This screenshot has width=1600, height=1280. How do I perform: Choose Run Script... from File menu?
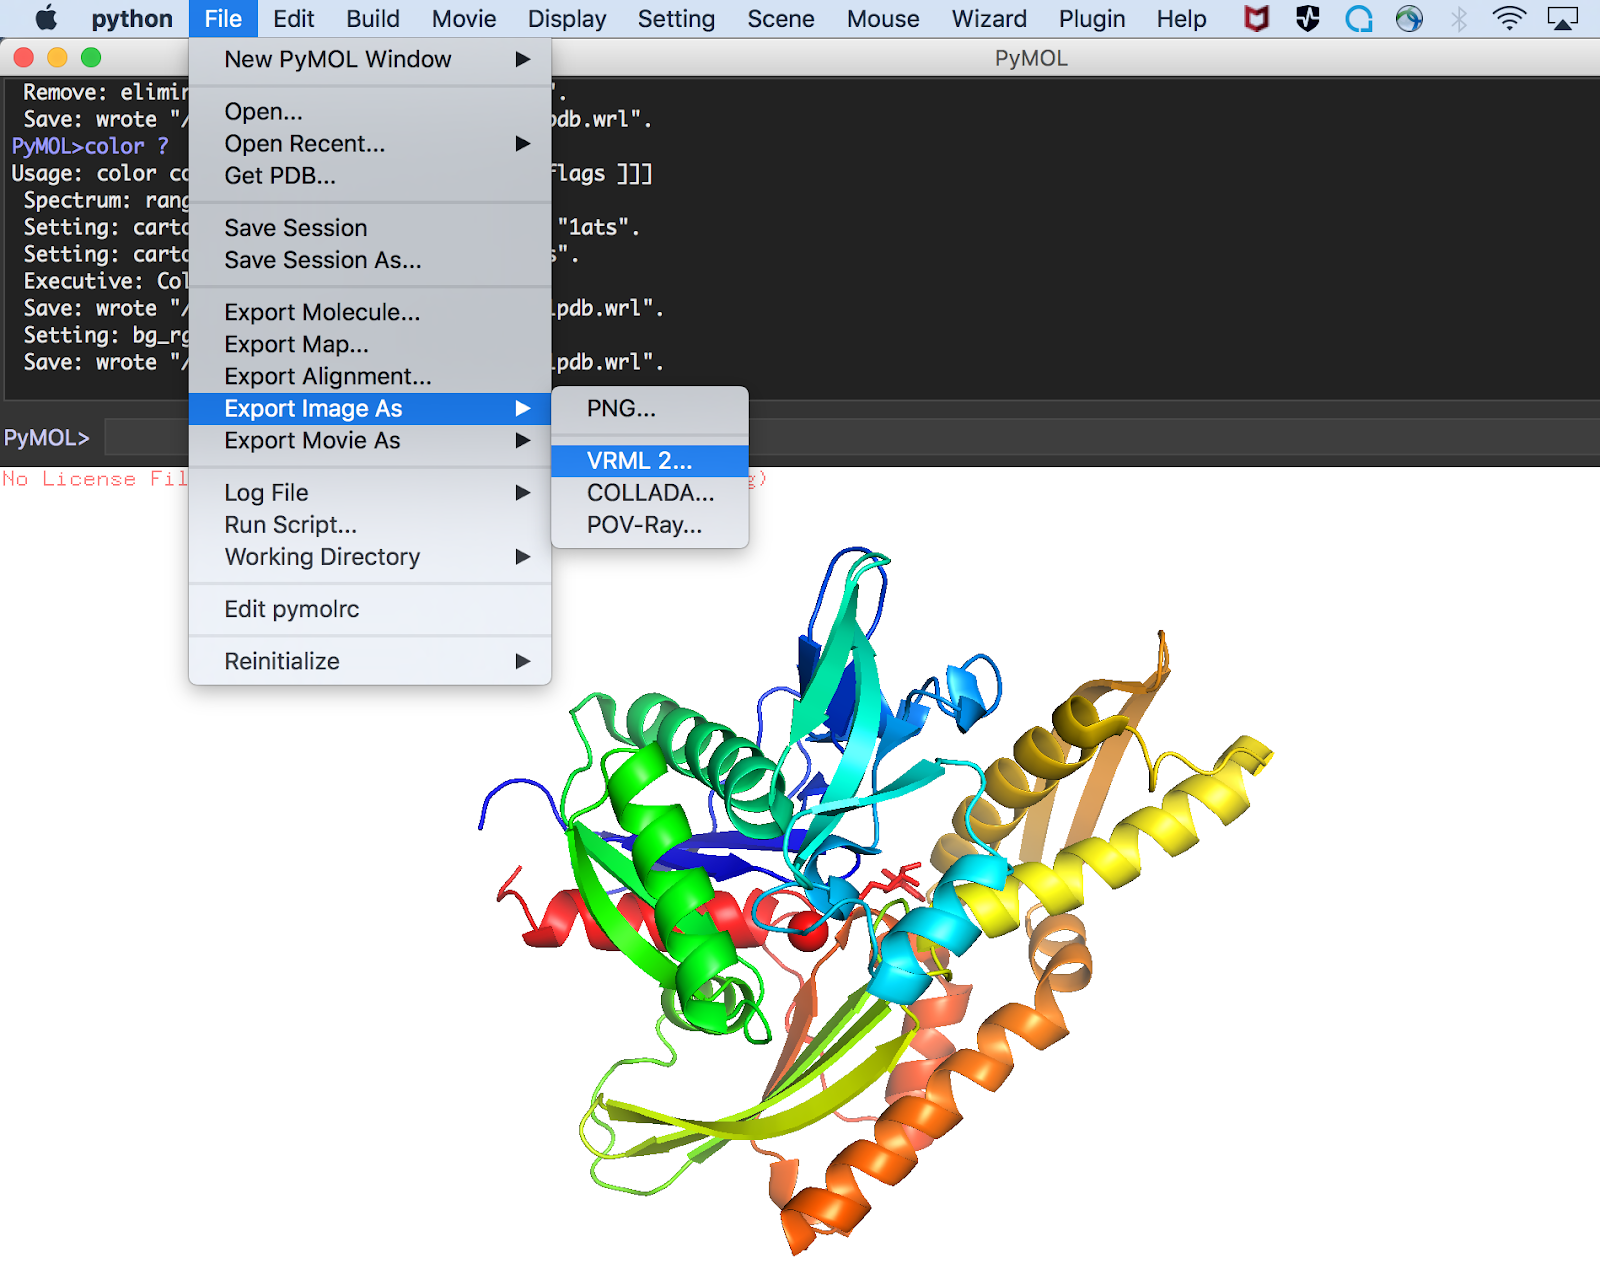pos(370,525)
